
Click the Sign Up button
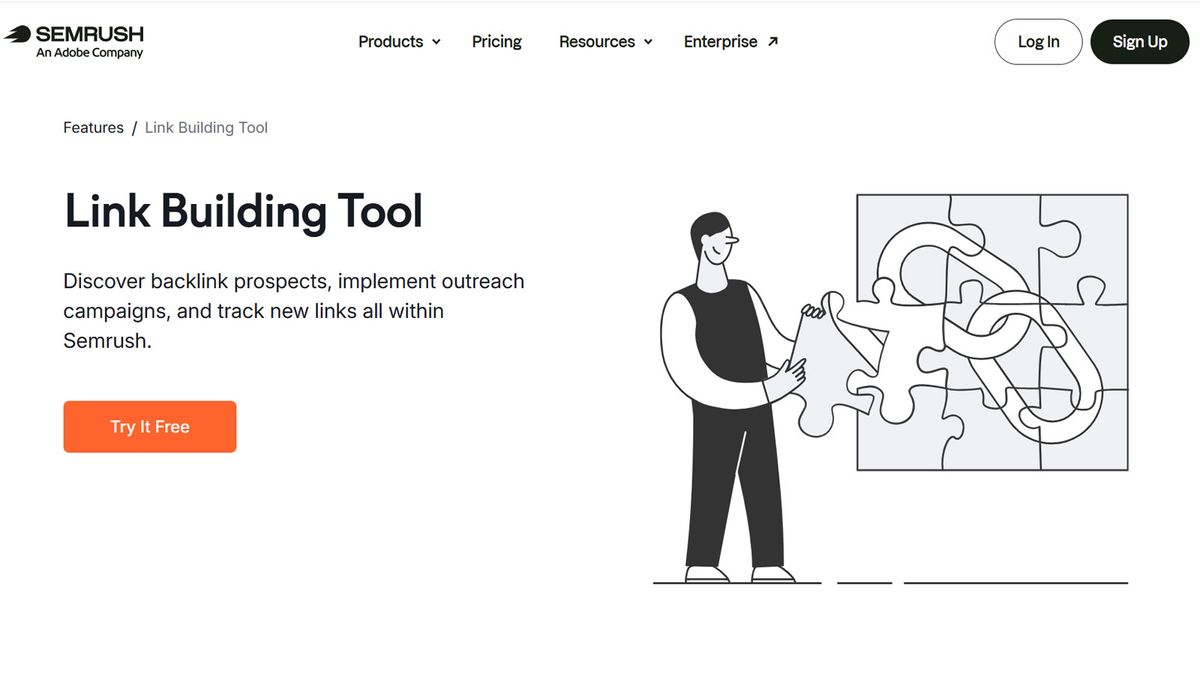point(1140,42)
